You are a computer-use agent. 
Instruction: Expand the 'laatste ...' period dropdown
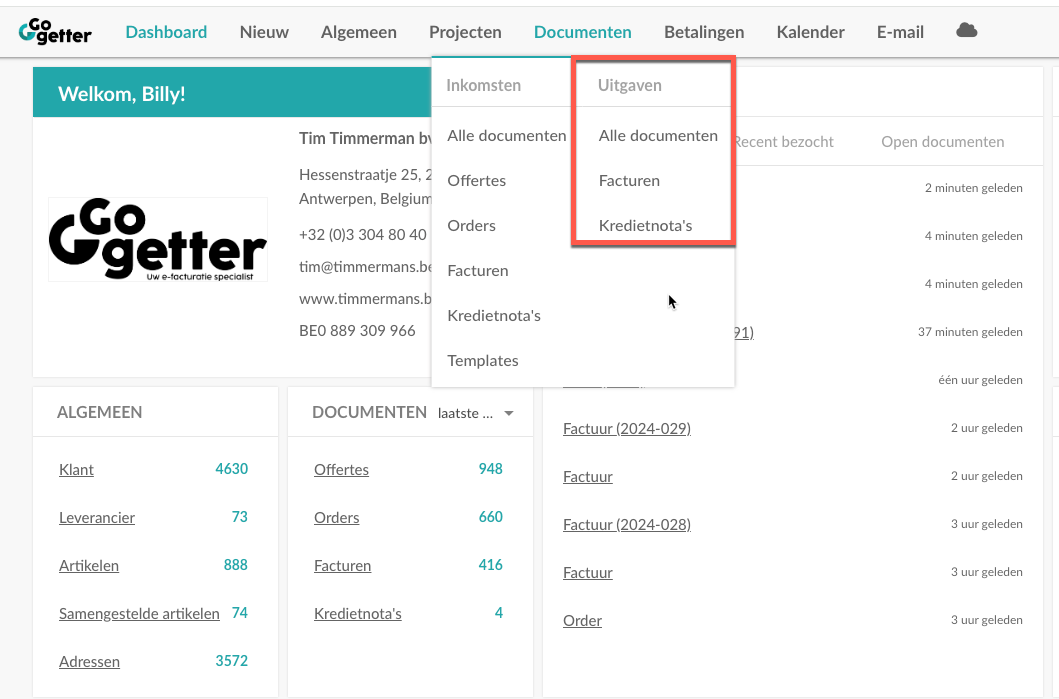click(x=475, y=413)
